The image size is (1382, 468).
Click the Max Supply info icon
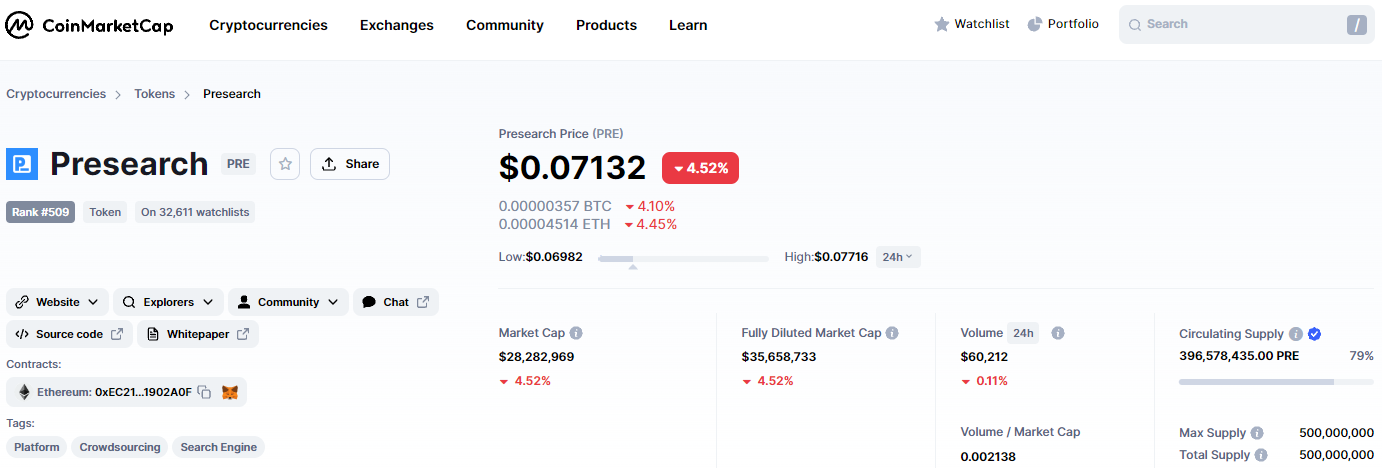click(1257, 433)
